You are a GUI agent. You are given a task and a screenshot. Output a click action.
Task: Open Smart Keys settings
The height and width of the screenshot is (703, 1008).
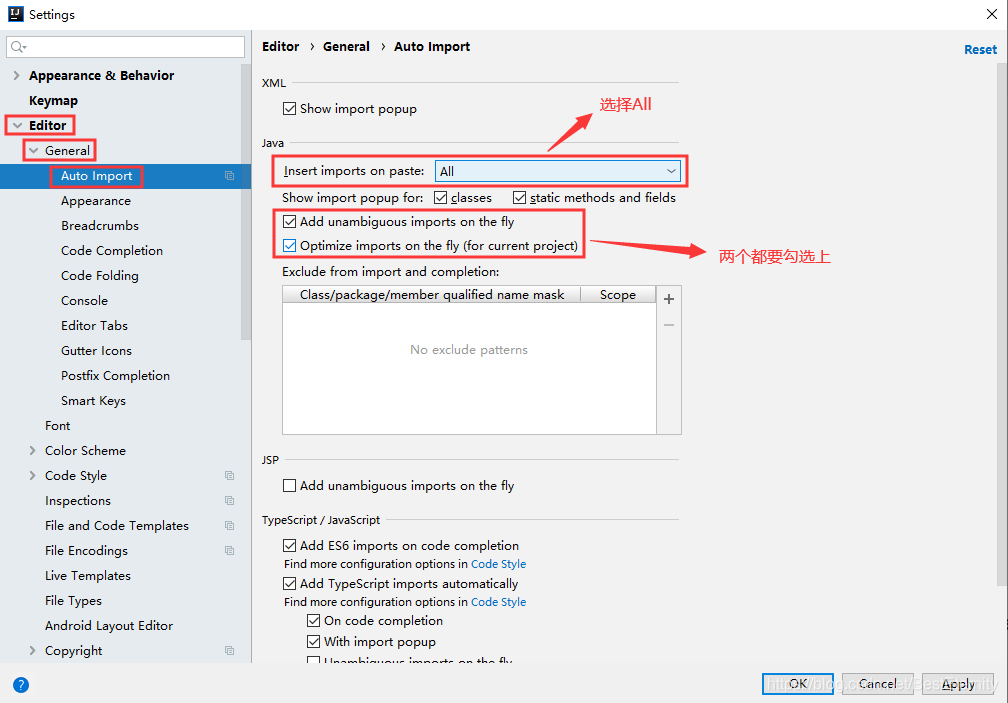[93, 401]
